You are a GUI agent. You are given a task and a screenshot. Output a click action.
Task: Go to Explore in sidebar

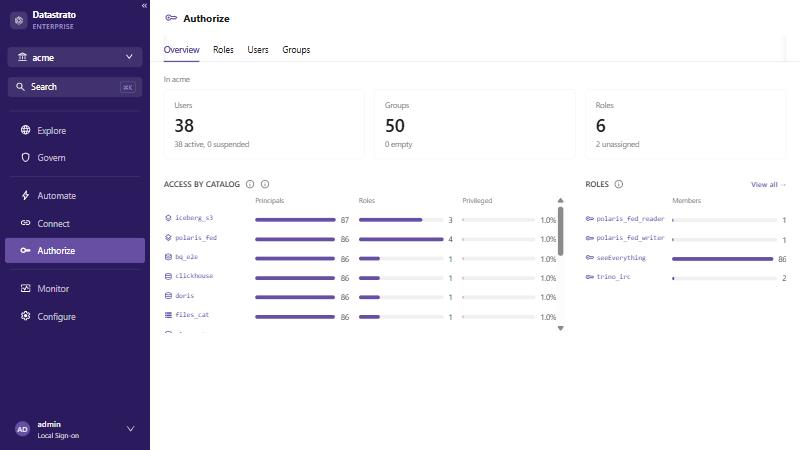[x=75, y=130]
